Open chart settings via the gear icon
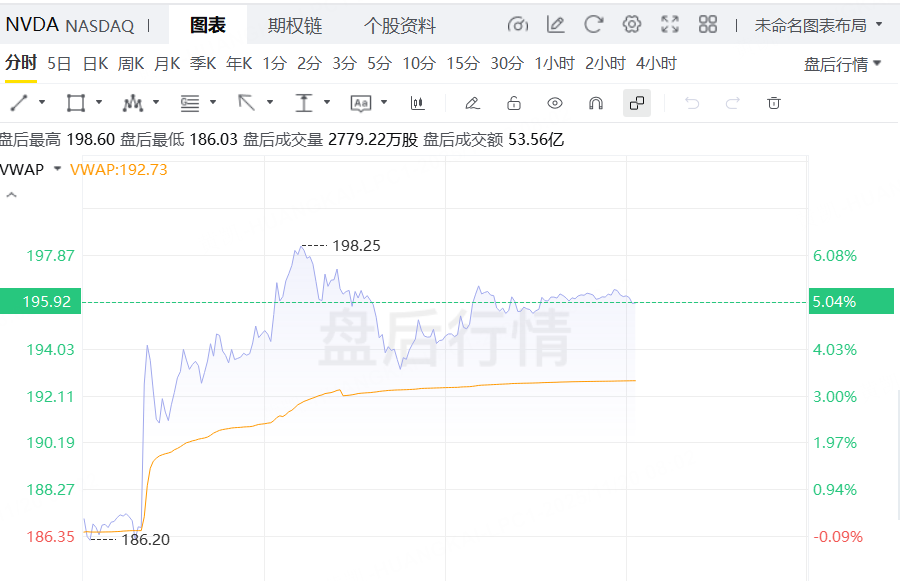This screenshot has height=581, width=900. 631,25
